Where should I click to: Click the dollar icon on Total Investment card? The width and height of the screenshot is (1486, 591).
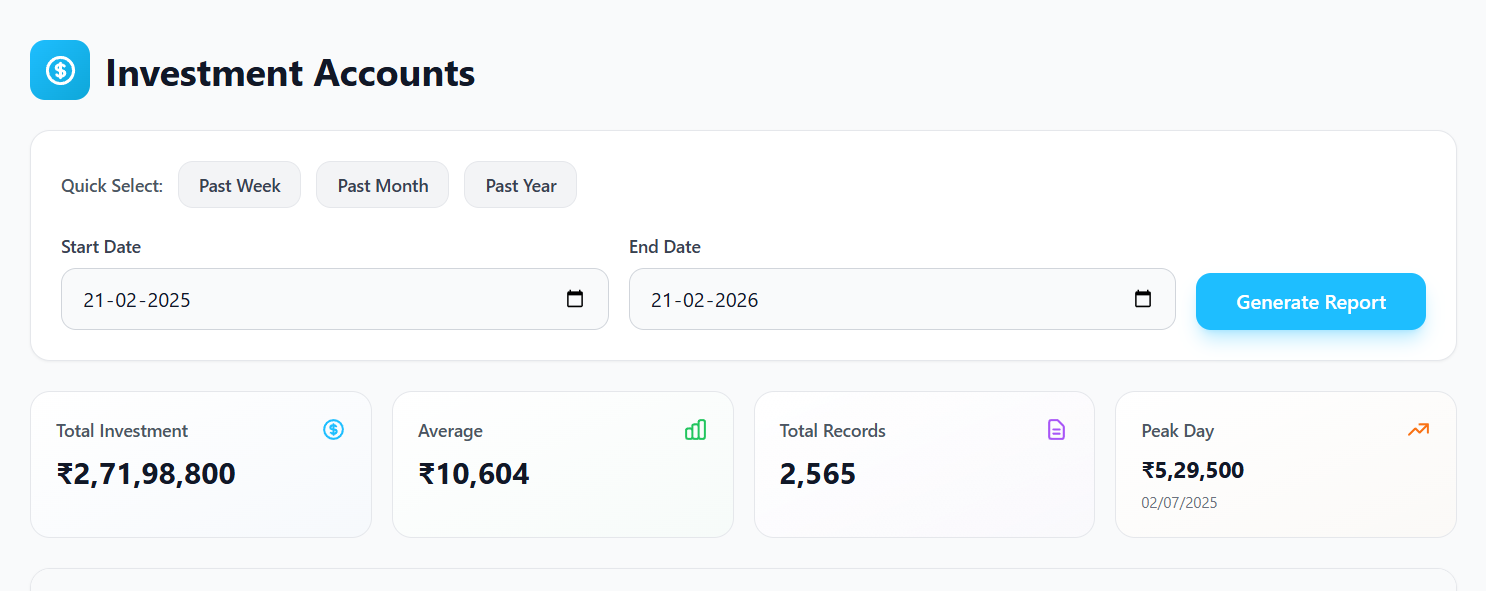pyautogui.click(x=333, y=430)
